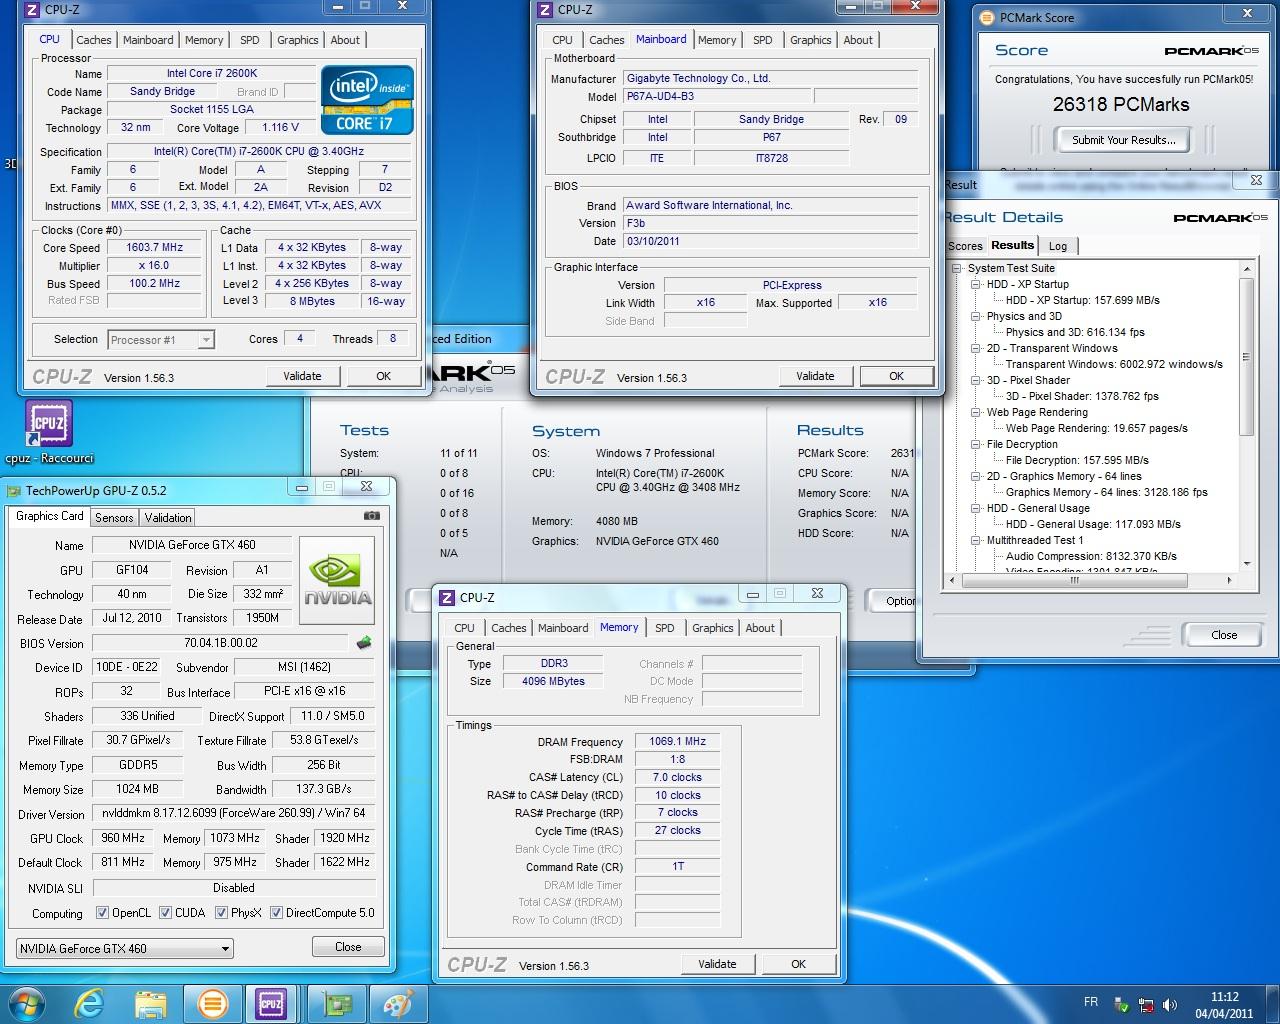Click the DRAM Frequency 1069.1 MHz value

[677, 742]
